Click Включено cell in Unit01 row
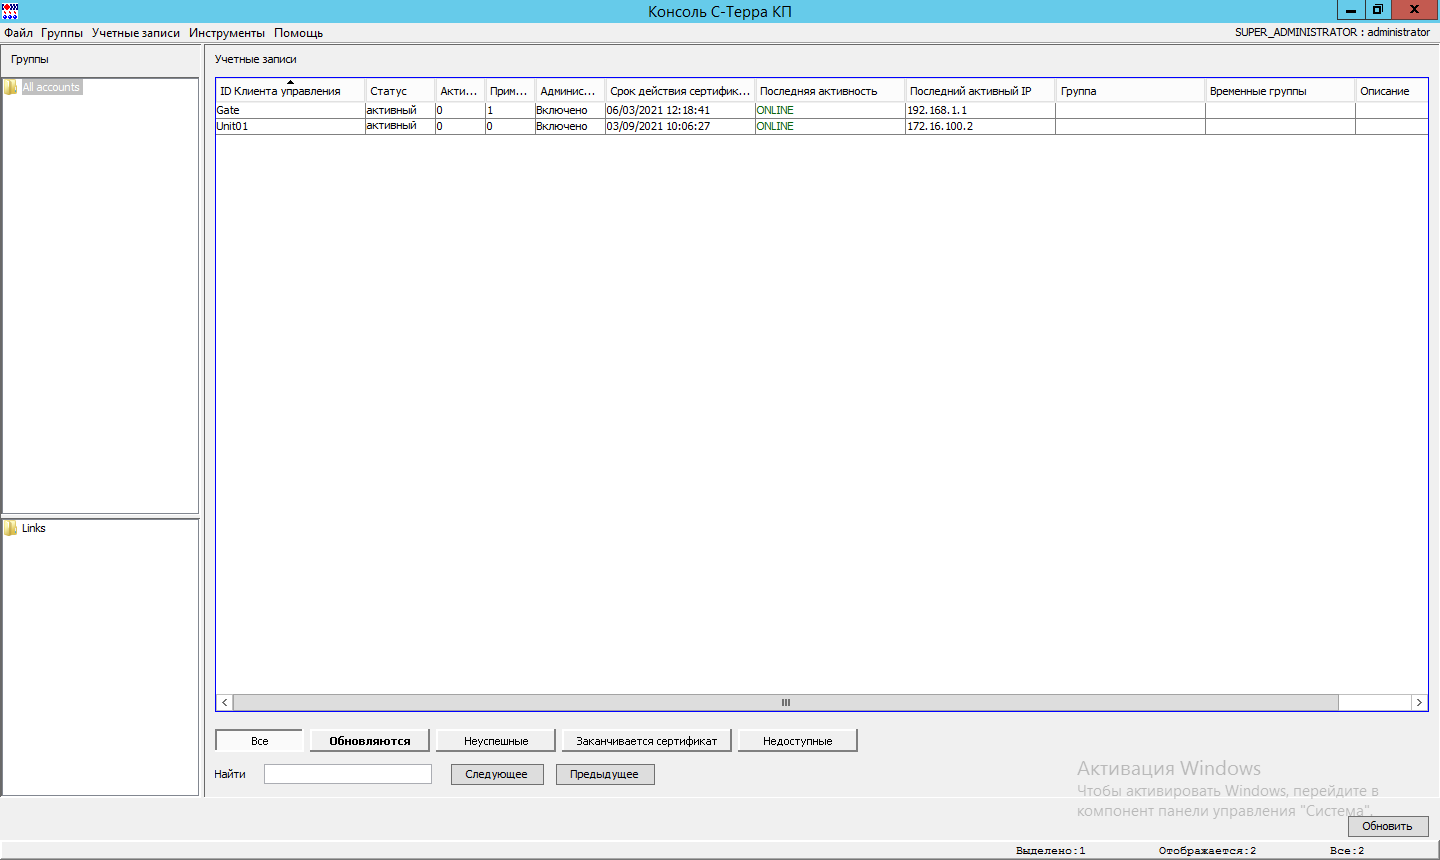1440x860 pixels. click(x=570, y=126)
